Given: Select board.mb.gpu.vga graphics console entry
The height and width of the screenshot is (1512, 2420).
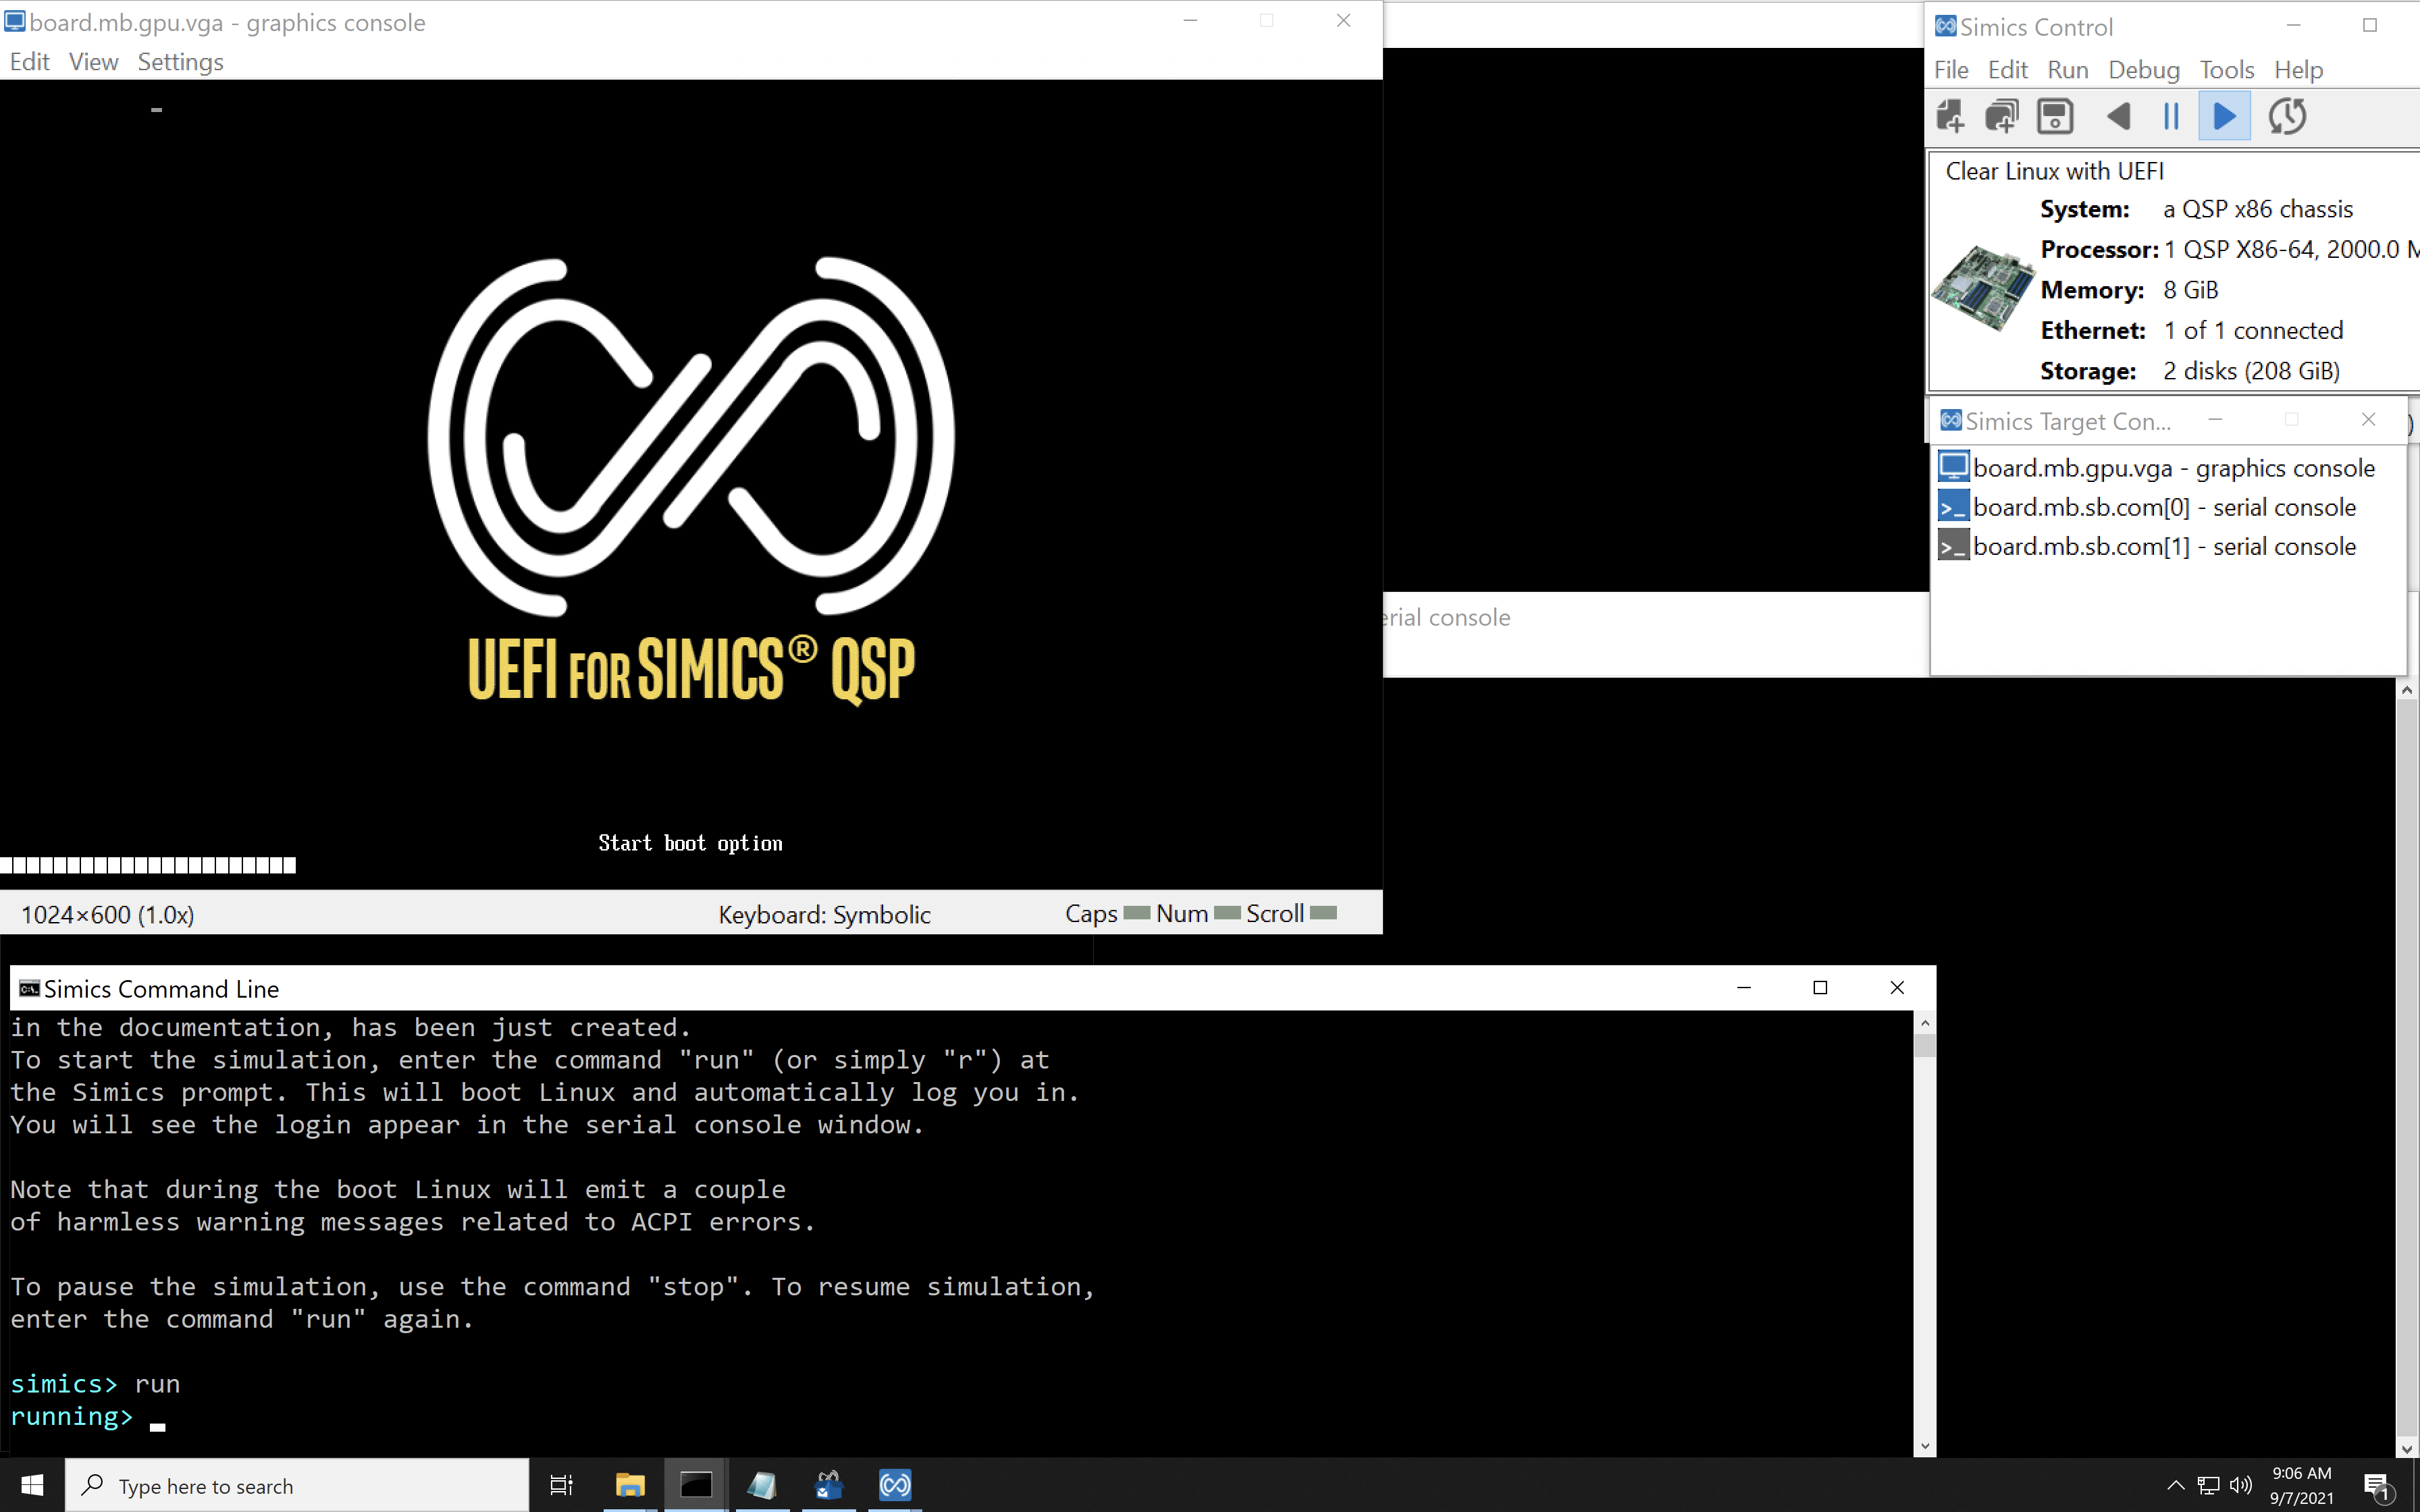Looking at the screenshot, I should pyautogui.click(x=2172, y=468).
